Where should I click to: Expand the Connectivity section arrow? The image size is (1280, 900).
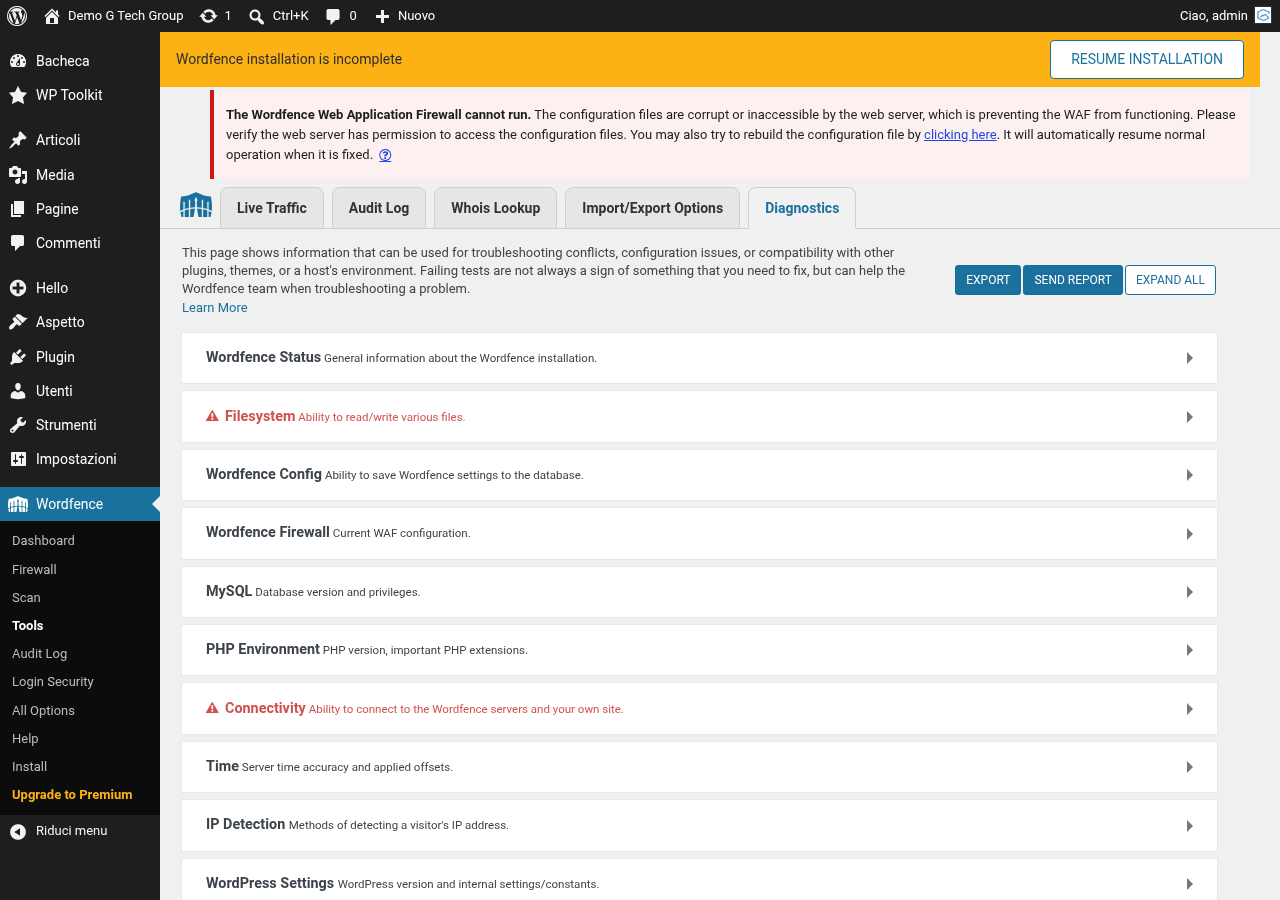(1189, 709)
